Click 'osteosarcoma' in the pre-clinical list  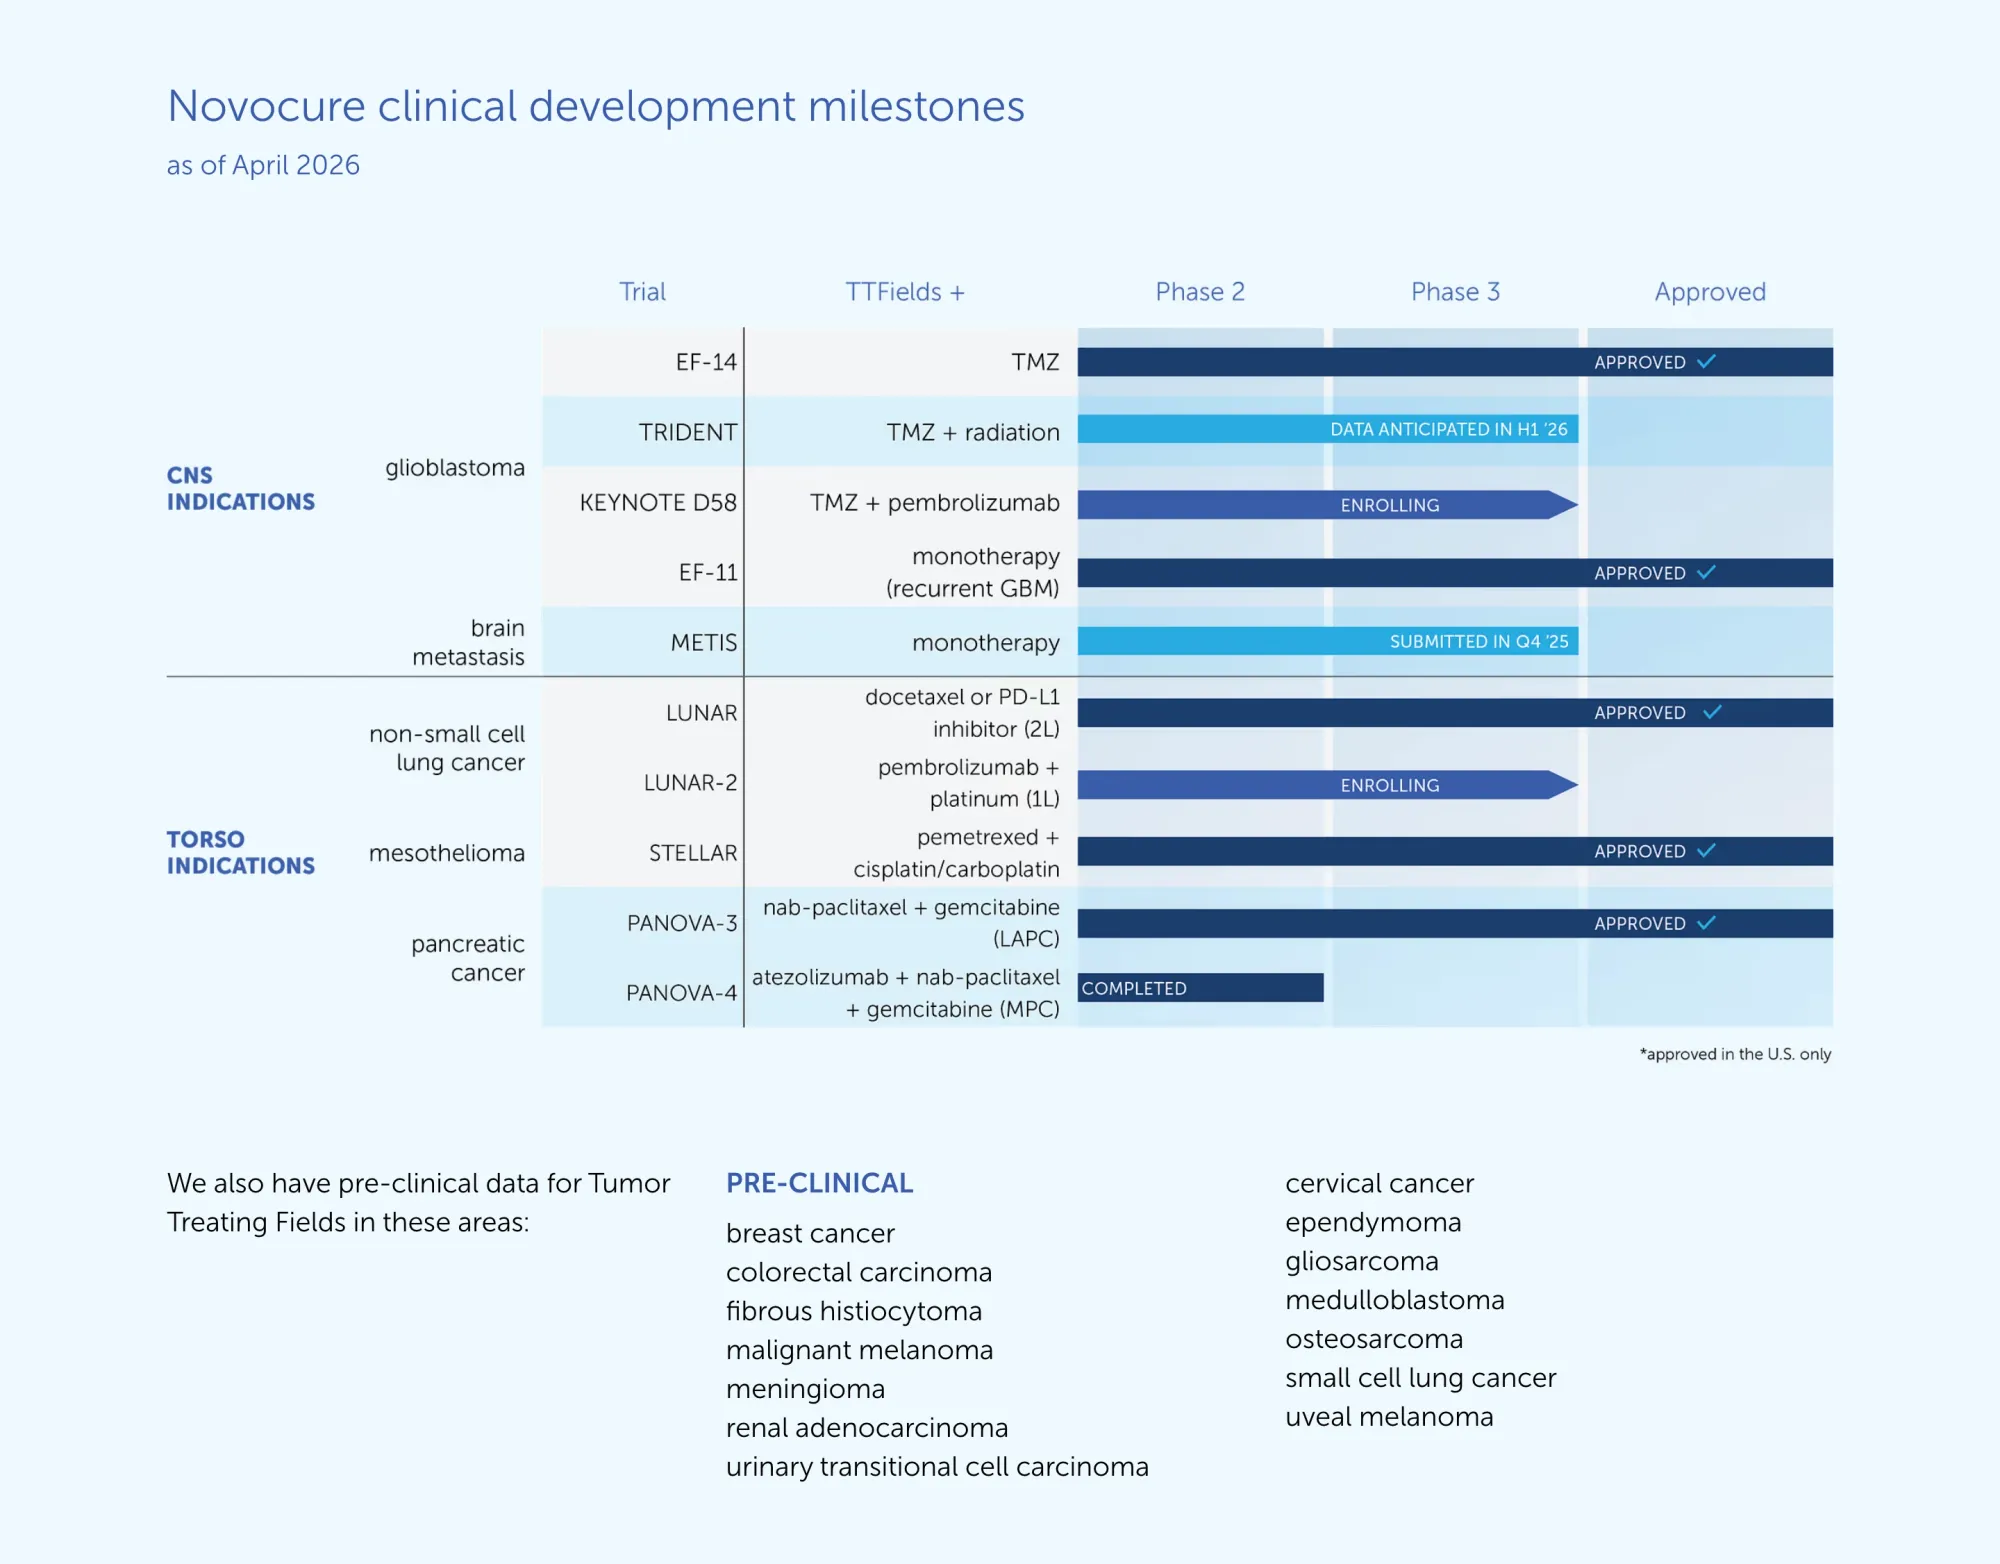coord(1374,1339)
